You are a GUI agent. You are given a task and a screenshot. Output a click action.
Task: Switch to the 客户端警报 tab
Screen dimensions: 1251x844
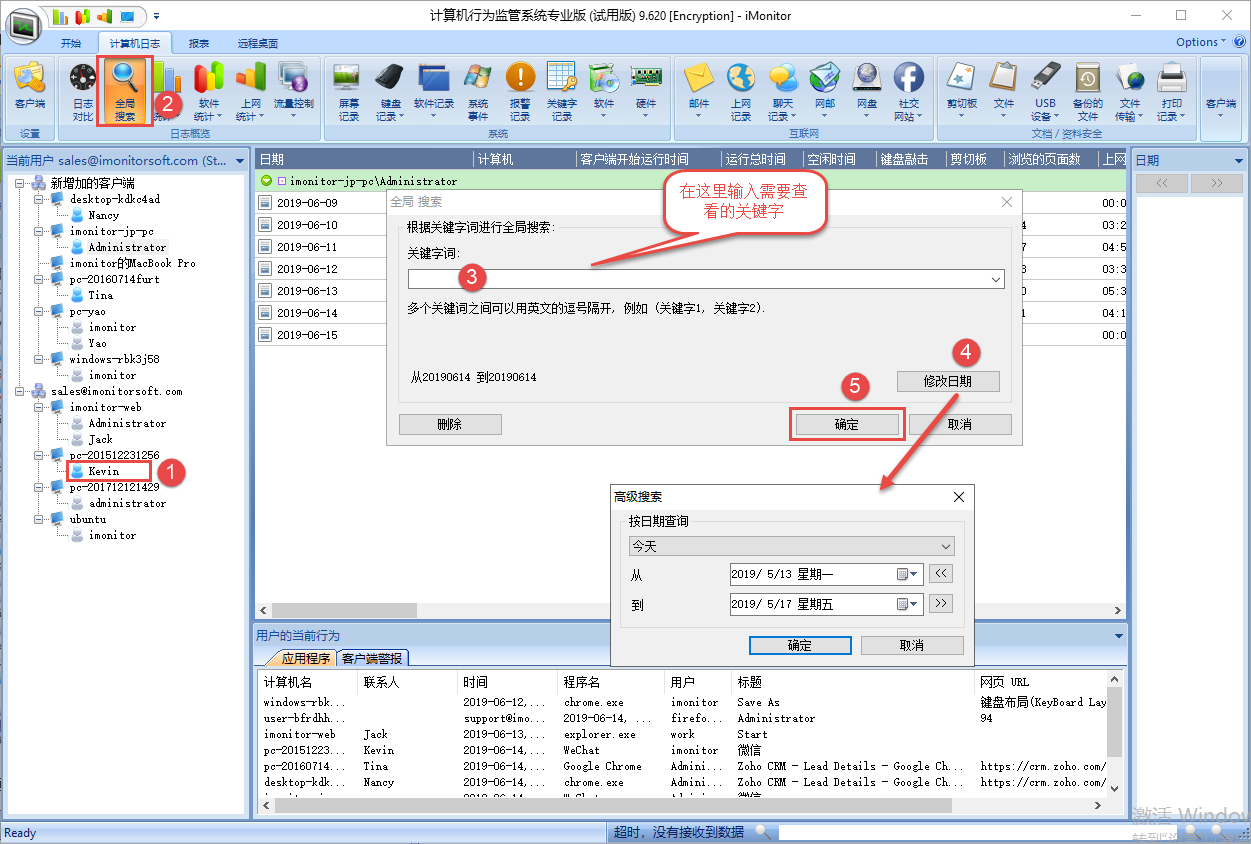372,658
